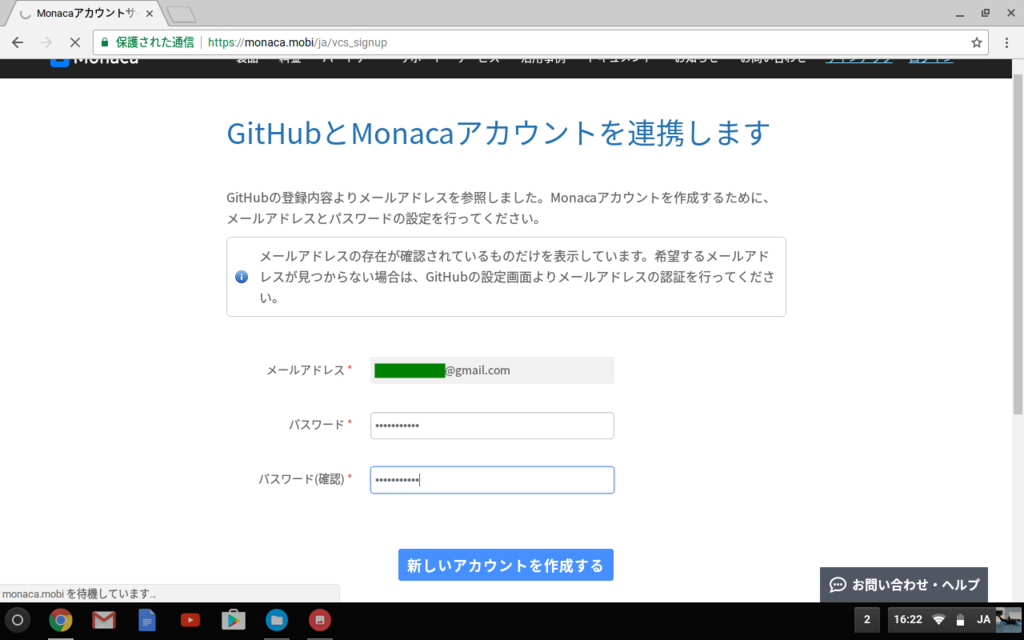Click the メールアドレス field with gmail.com

coord(492,370)
